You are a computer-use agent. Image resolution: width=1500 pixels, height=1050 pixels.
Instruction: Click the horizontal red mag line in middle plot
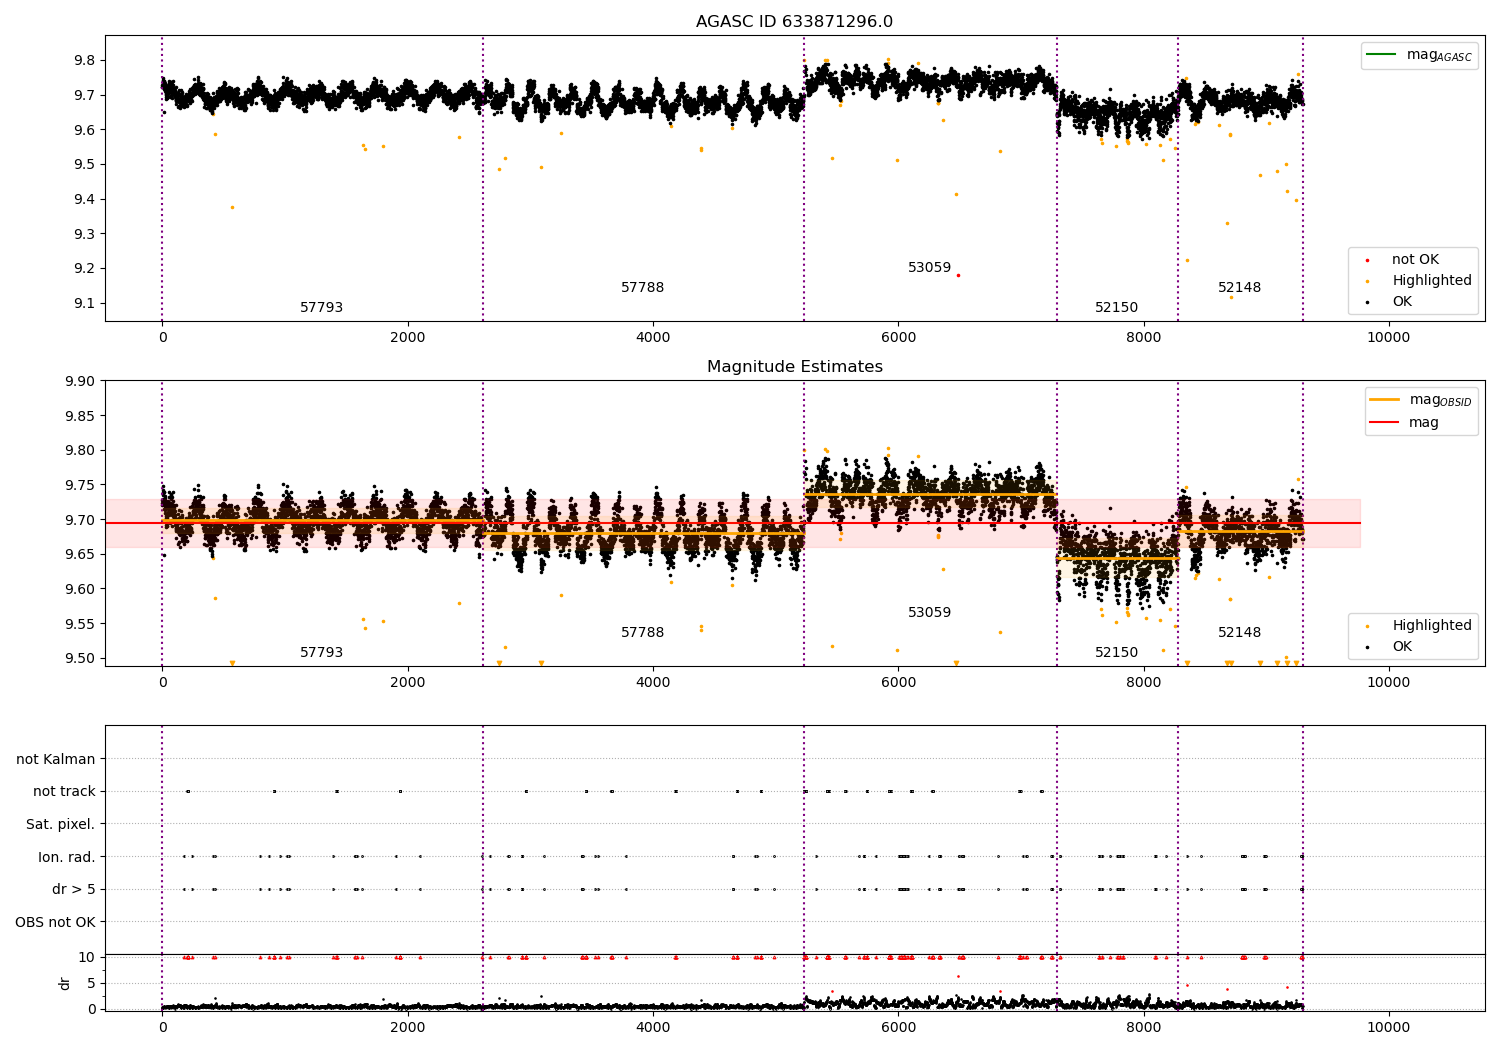tap(733, 523)
